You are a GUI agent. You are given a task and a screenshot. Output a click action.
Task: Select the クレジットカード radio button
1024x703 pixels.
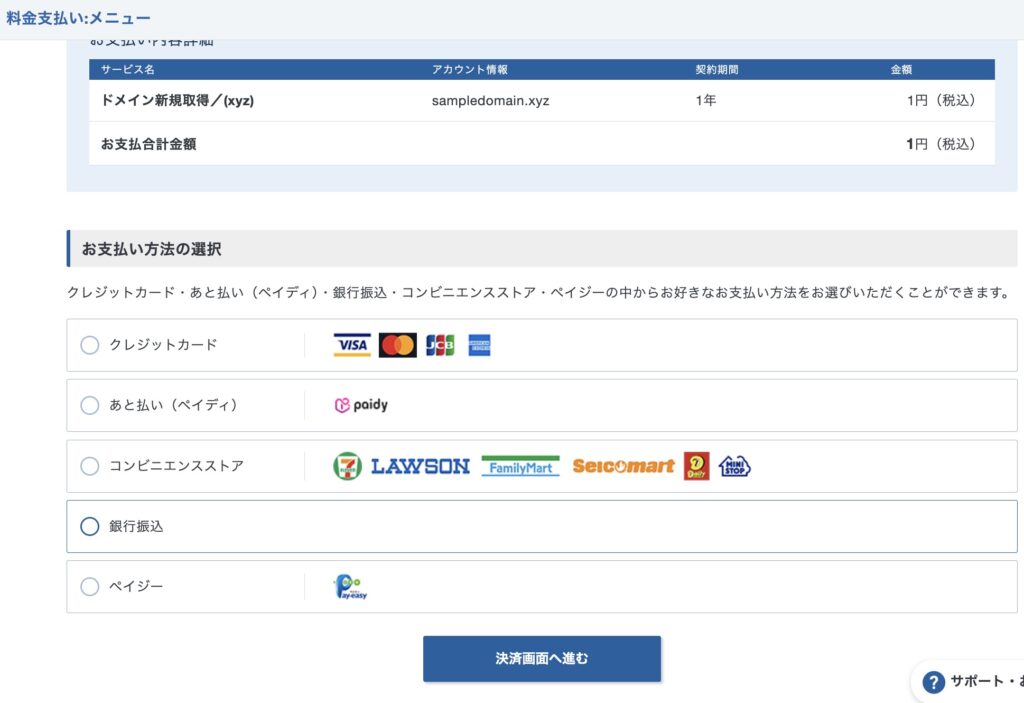click(90, 345)
